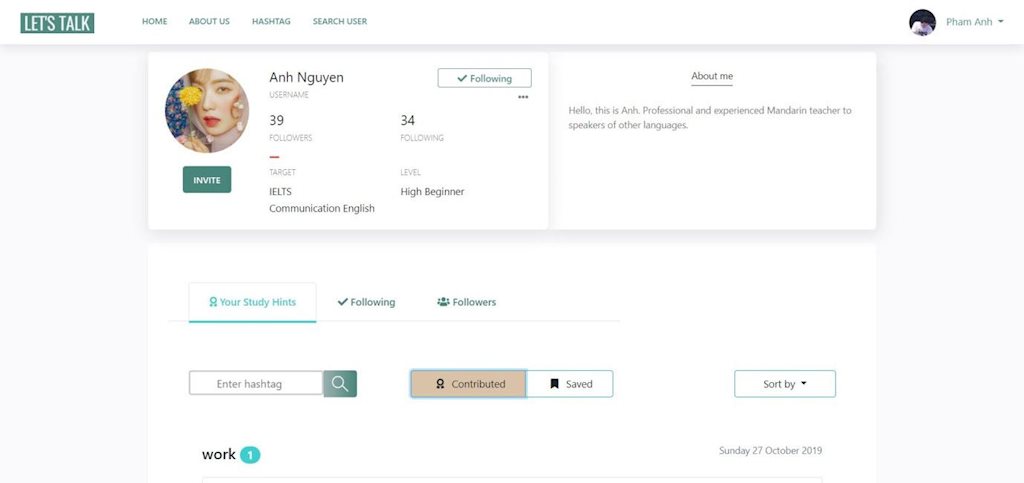
Task: Navigate to HASHTAG in the navbar
Action: 270,21
